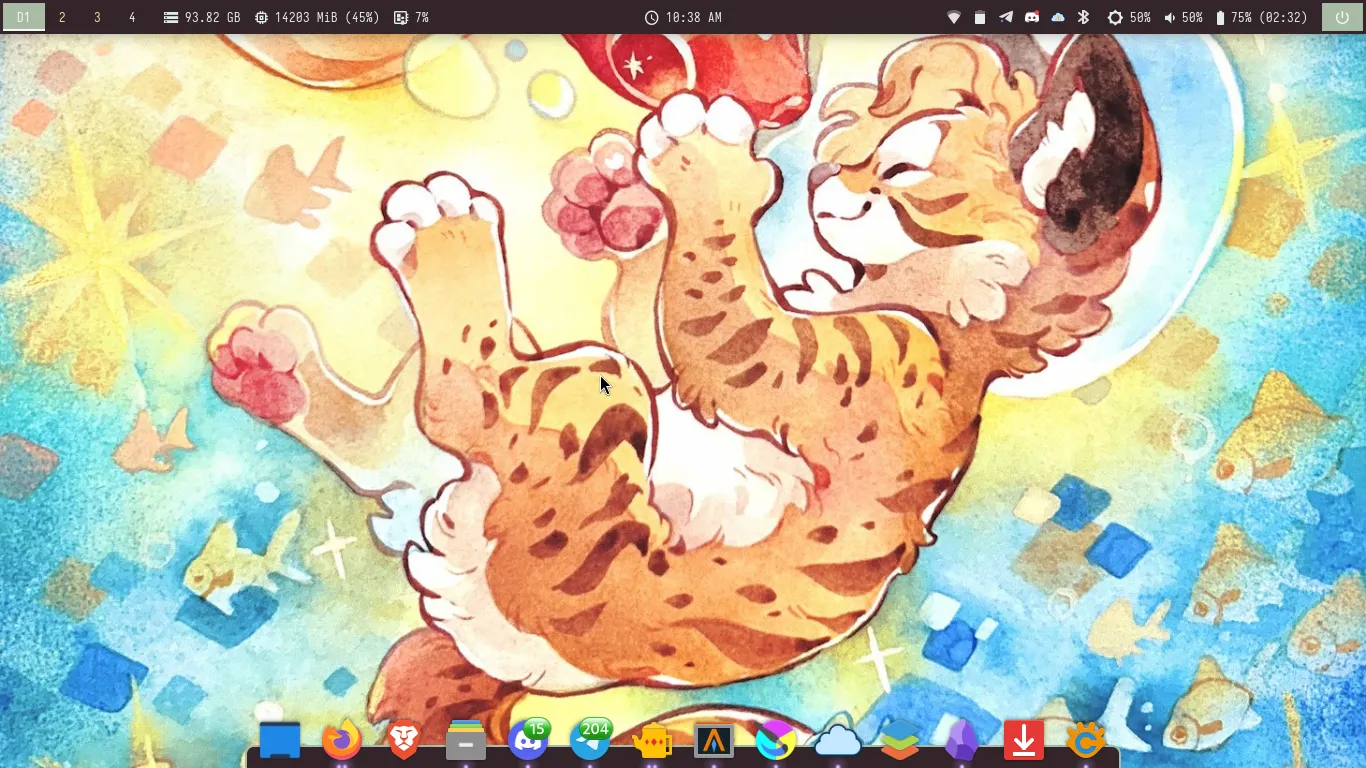Toggle Bluetooth from the system tray
Screen dimensions: 1366x768
[1081, 17]
